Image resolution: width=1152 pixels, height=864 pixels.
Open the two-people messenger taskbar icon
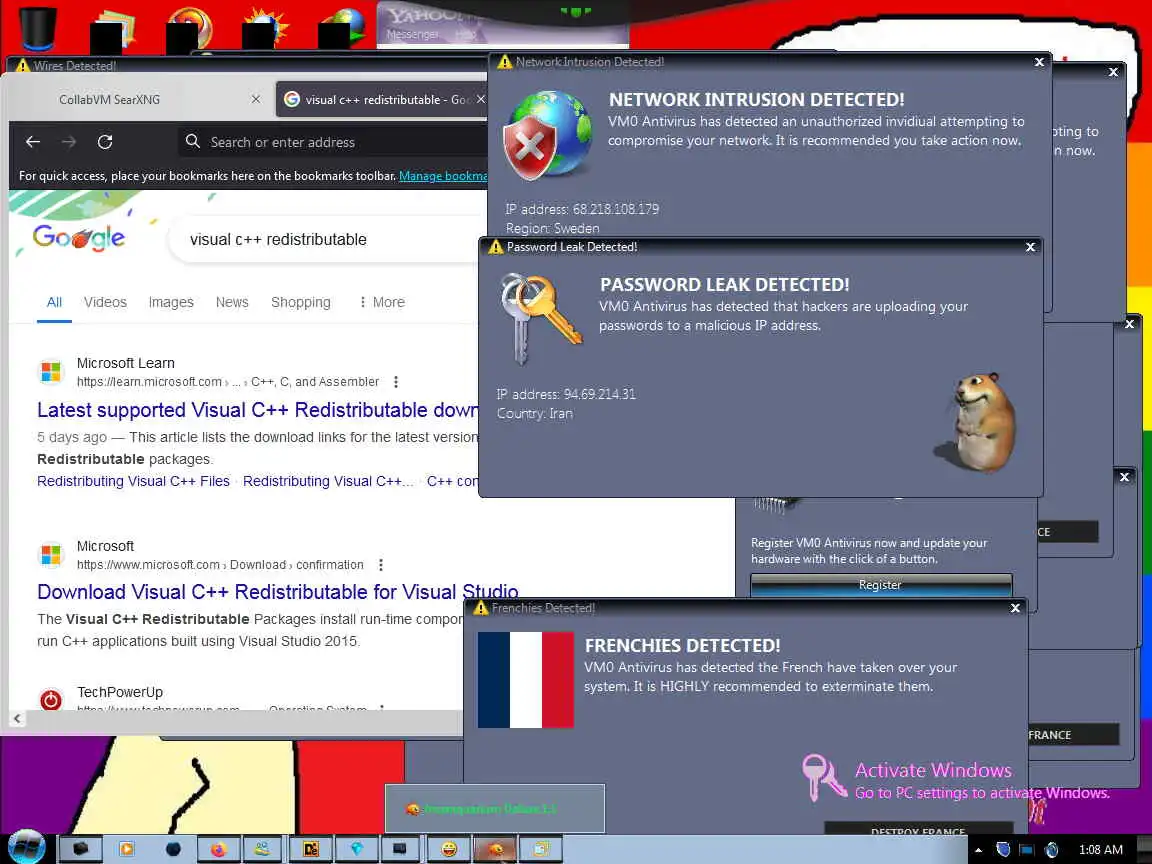[x=262, y=849]
